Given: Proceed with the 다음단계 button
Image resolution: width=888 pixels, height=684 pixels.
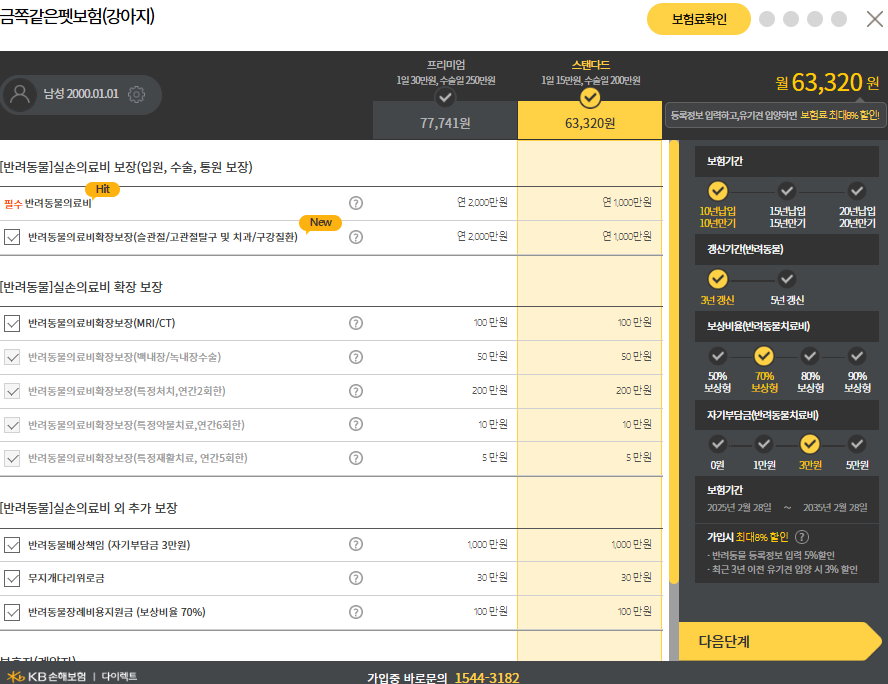Looking at the screenshot, I should click(x=780, y=641).
